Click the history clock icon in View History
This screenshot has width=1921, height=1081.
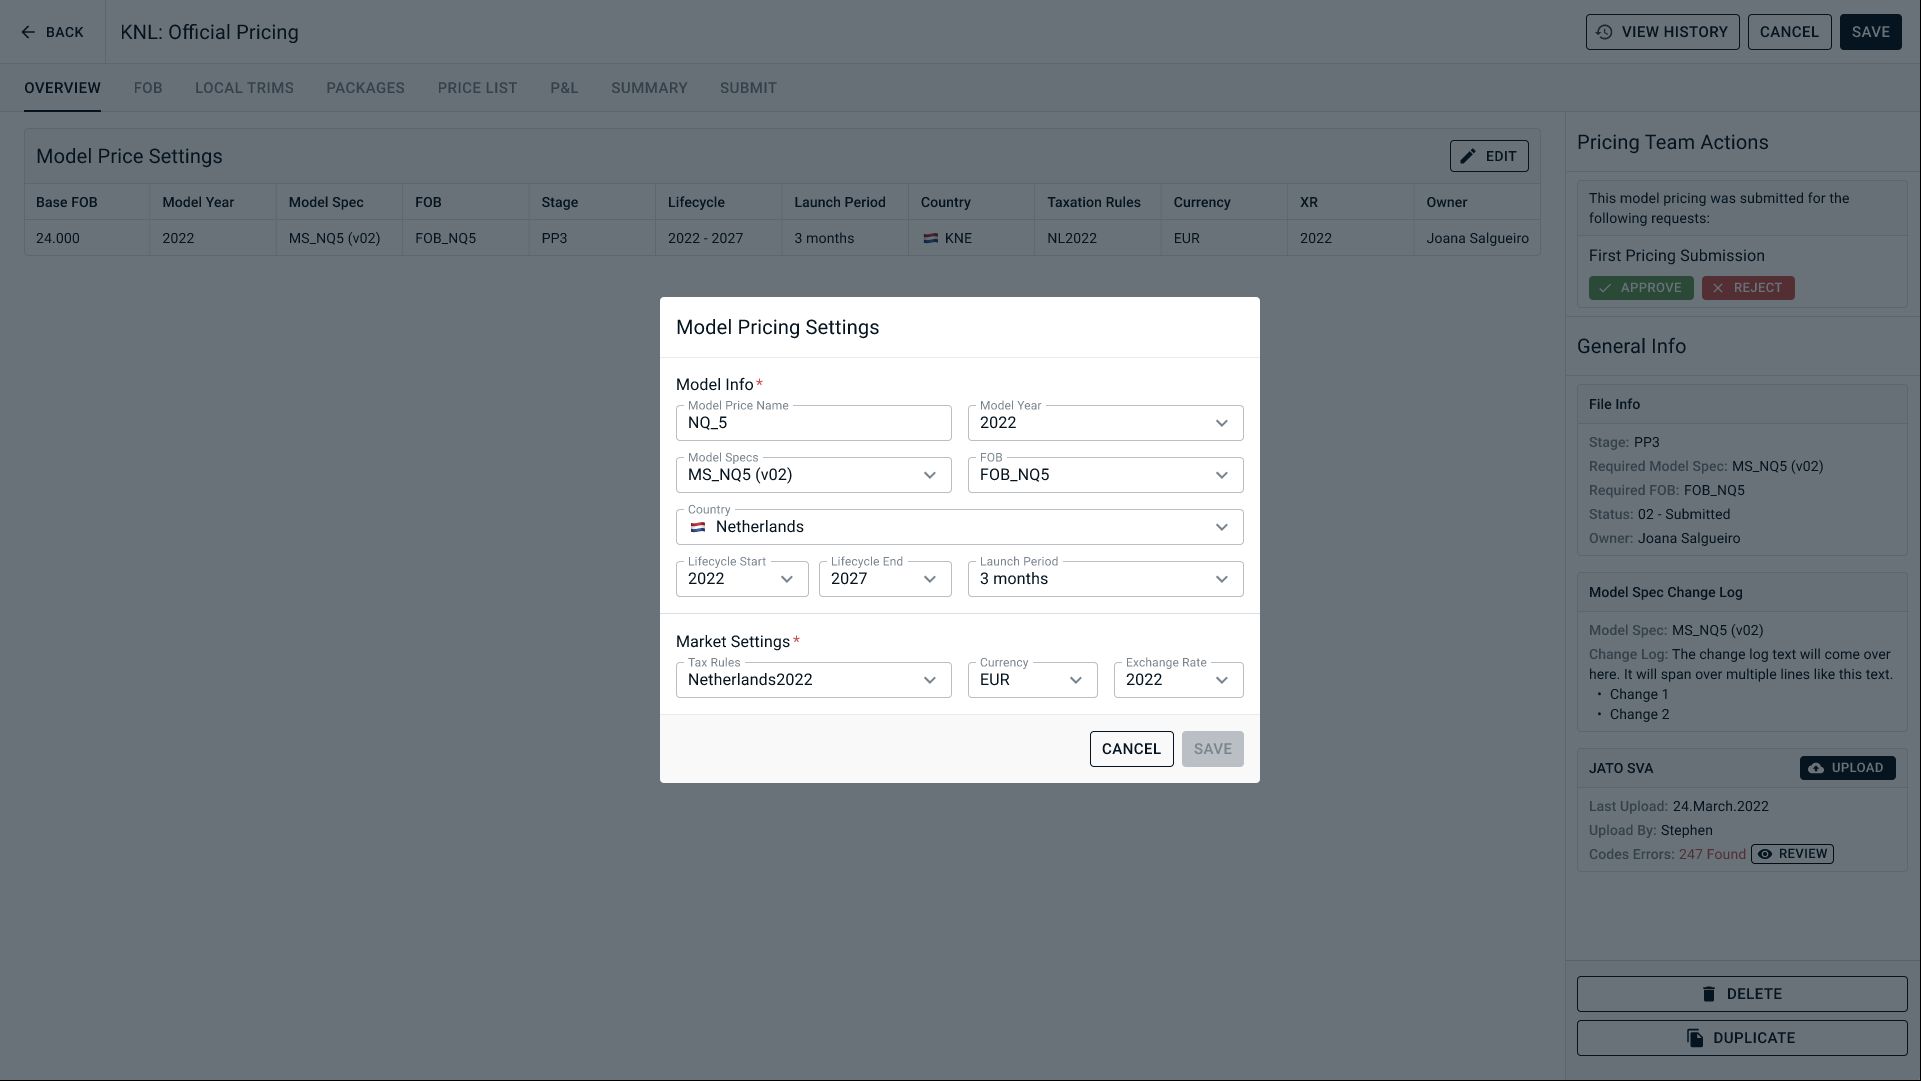1604,32
